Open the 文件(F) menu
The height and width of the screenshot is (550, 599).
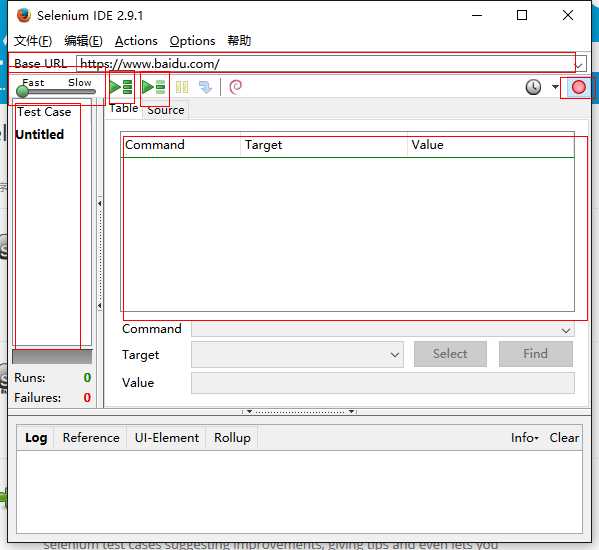click(x=33, y=40)
